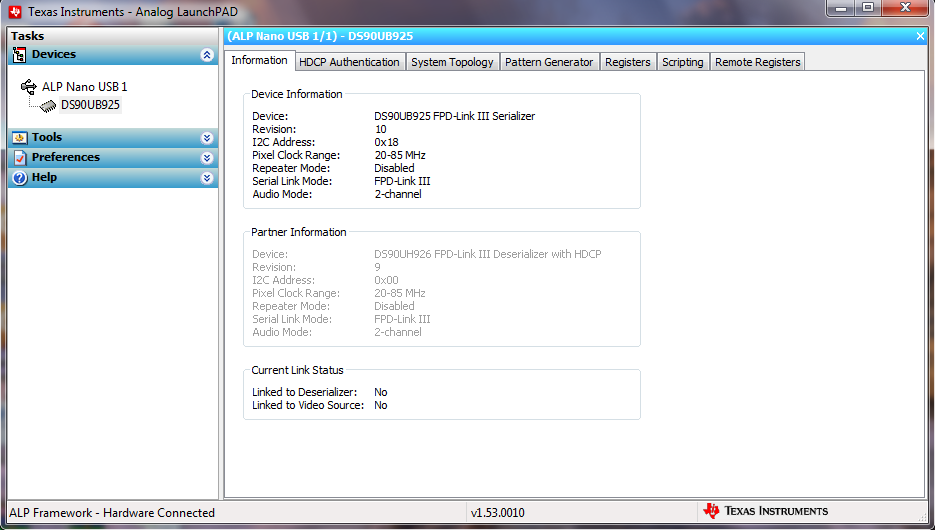Click the 'Linked to Video Source:' label

(308, 405)
